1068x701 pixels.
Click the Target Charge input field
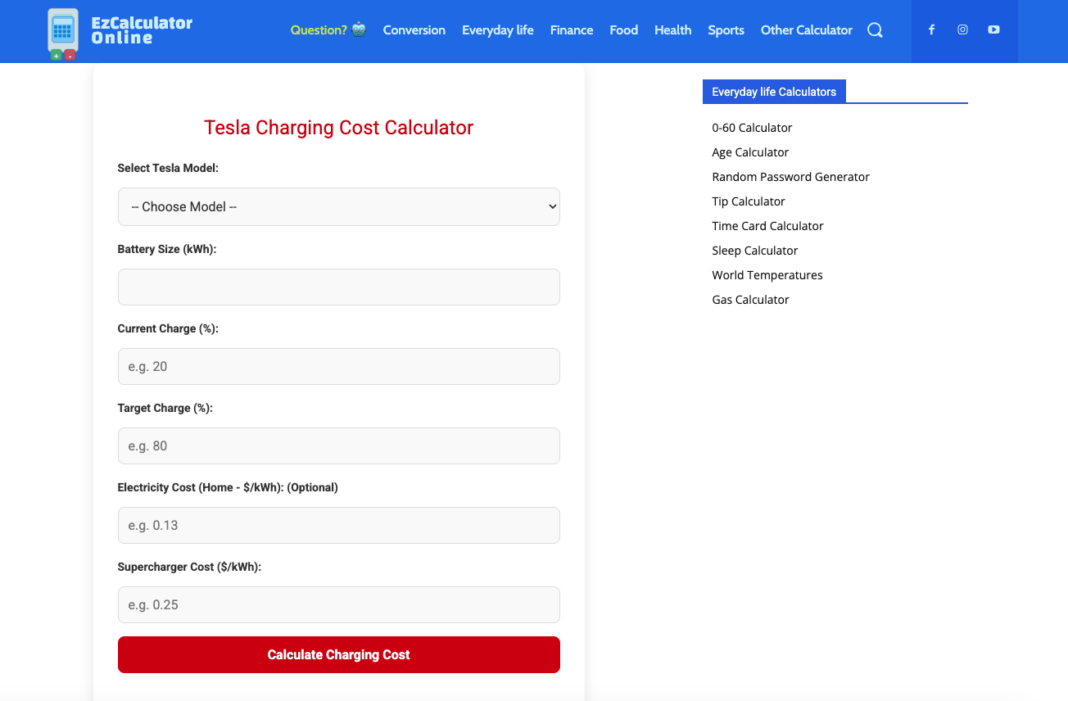coord(338,445)
